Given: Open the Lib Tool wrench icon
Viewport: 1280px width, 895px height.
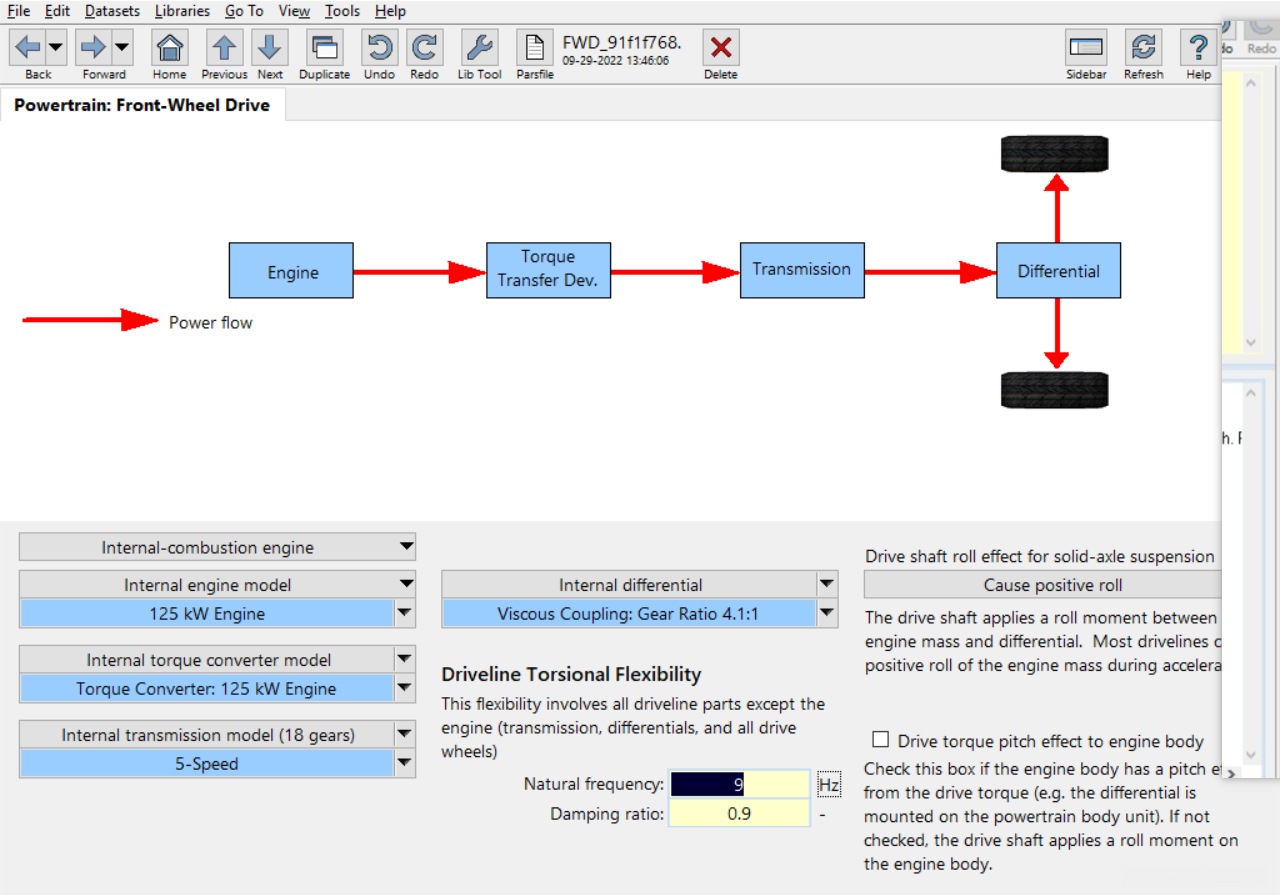Looking at the screenshot, I should pyautogui.click(x=479, y=47).
